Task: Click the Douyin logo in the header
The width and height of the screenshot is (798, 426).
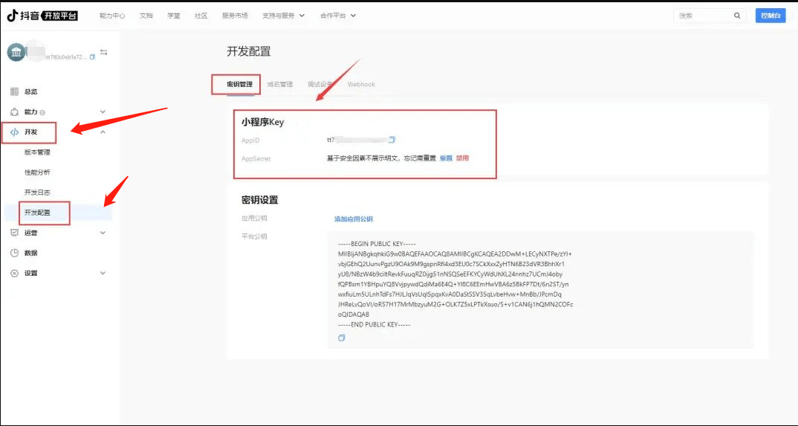Action: 42,16
